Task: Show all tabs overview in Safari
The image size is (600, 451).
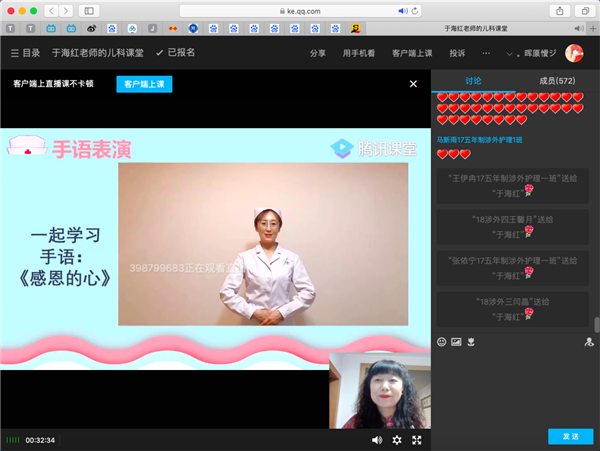Action: coord(585,11)
